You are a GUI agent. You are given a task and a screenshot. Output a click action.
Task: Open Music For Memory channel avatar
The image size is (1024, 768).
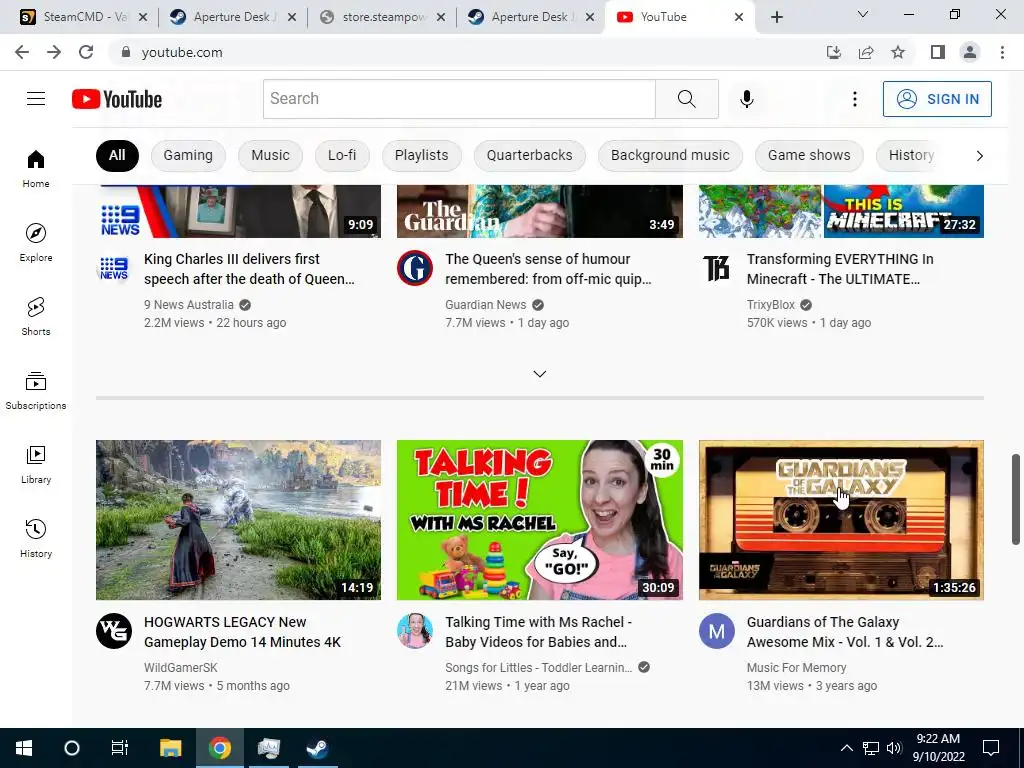point(716,631)
